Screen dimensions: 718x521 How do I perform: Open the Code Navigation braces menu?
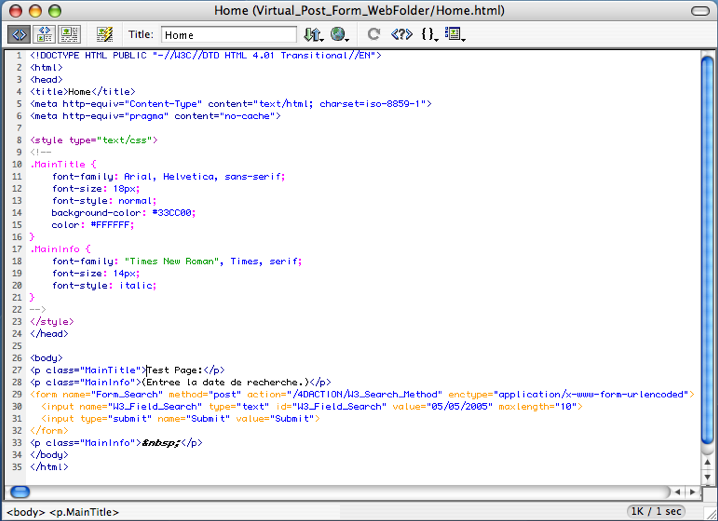429,34
